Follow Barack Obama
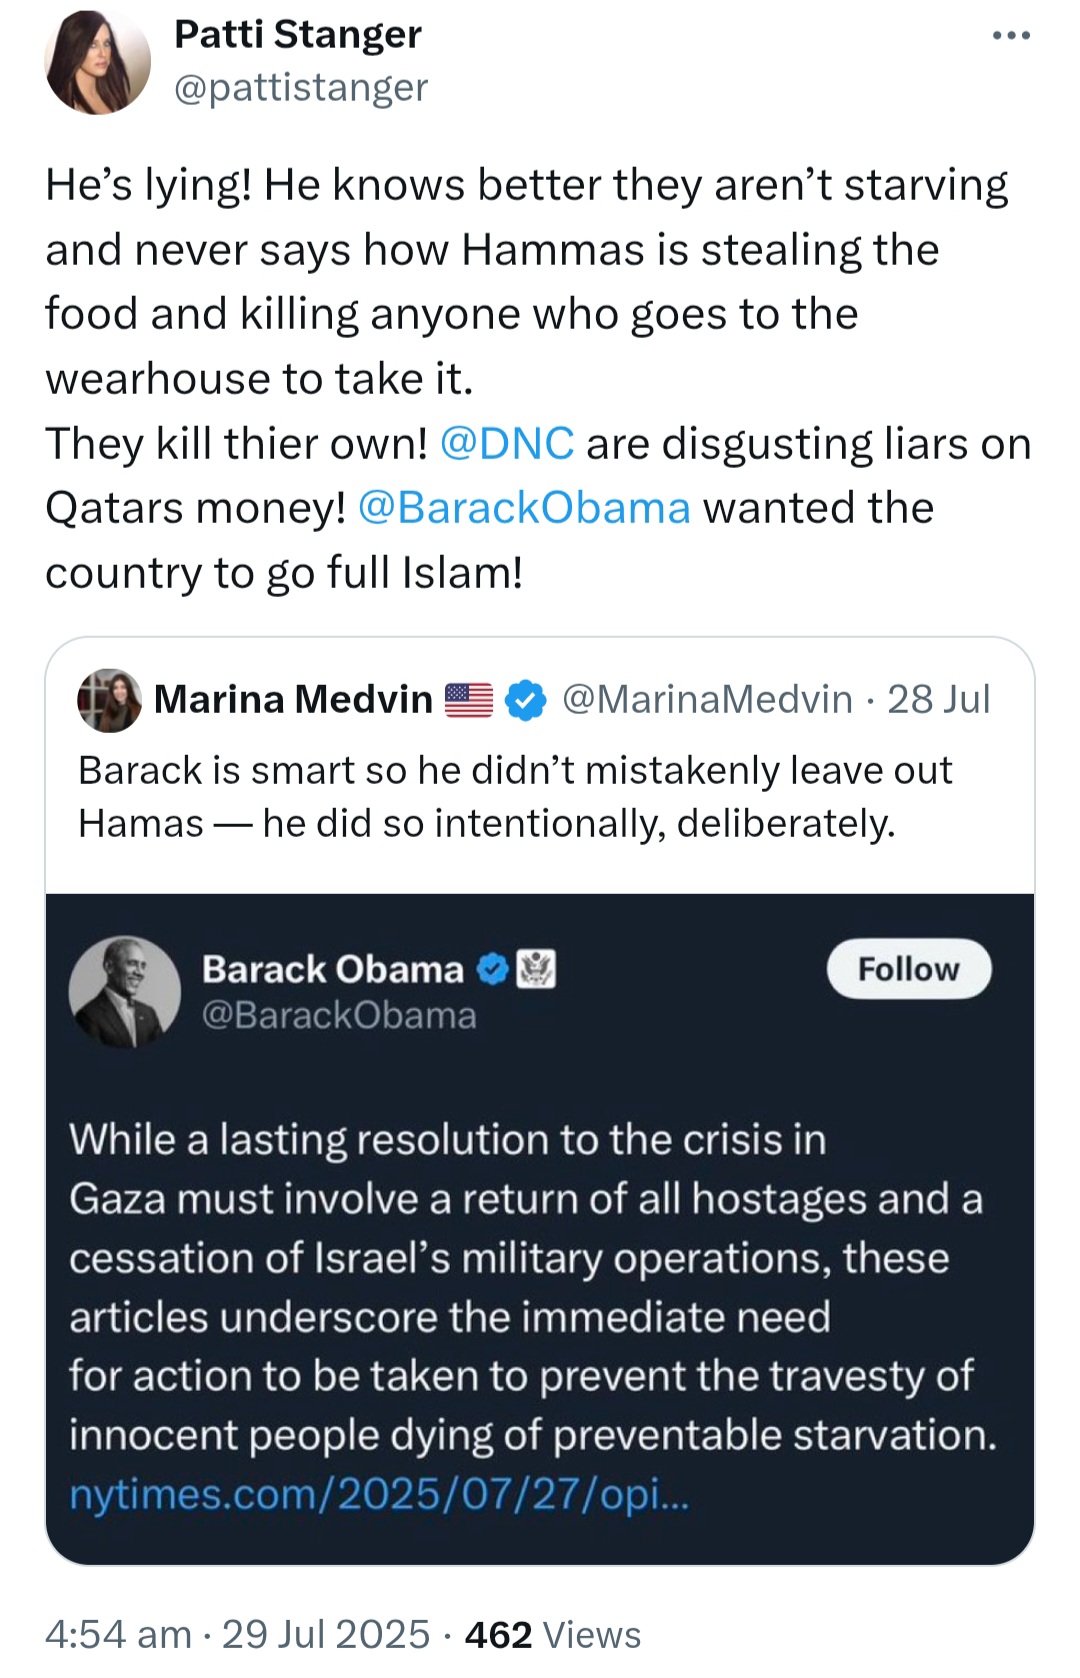Viewport: 1080px width, 1678px height. point(909,969)
